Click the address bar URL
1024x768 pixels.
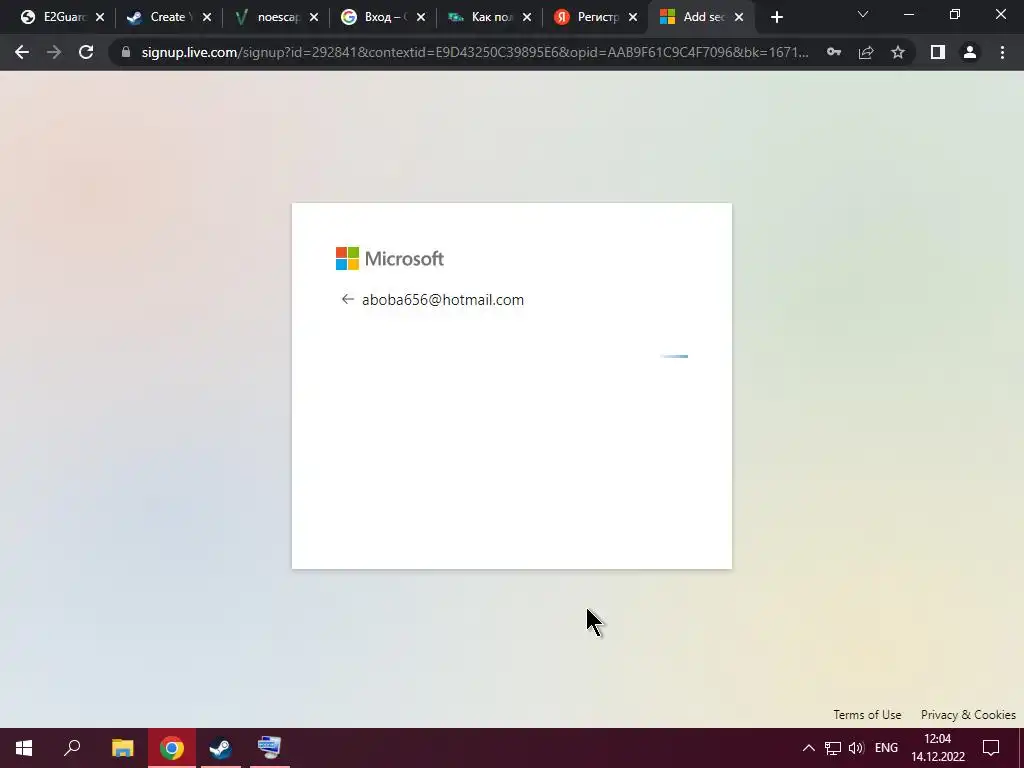(x=475, y=52)
